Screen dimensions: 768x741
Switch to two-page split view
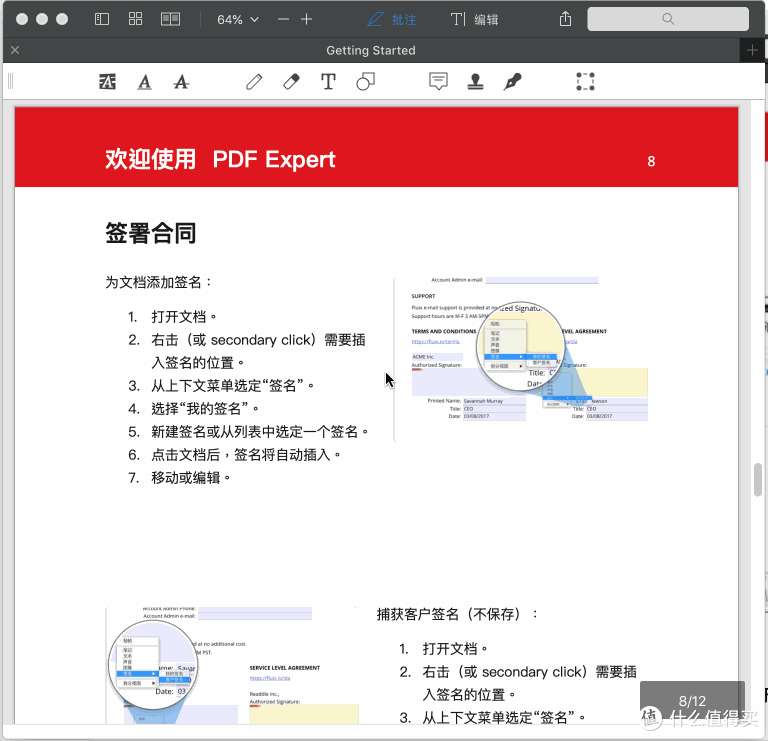click(x=170, y=19)
